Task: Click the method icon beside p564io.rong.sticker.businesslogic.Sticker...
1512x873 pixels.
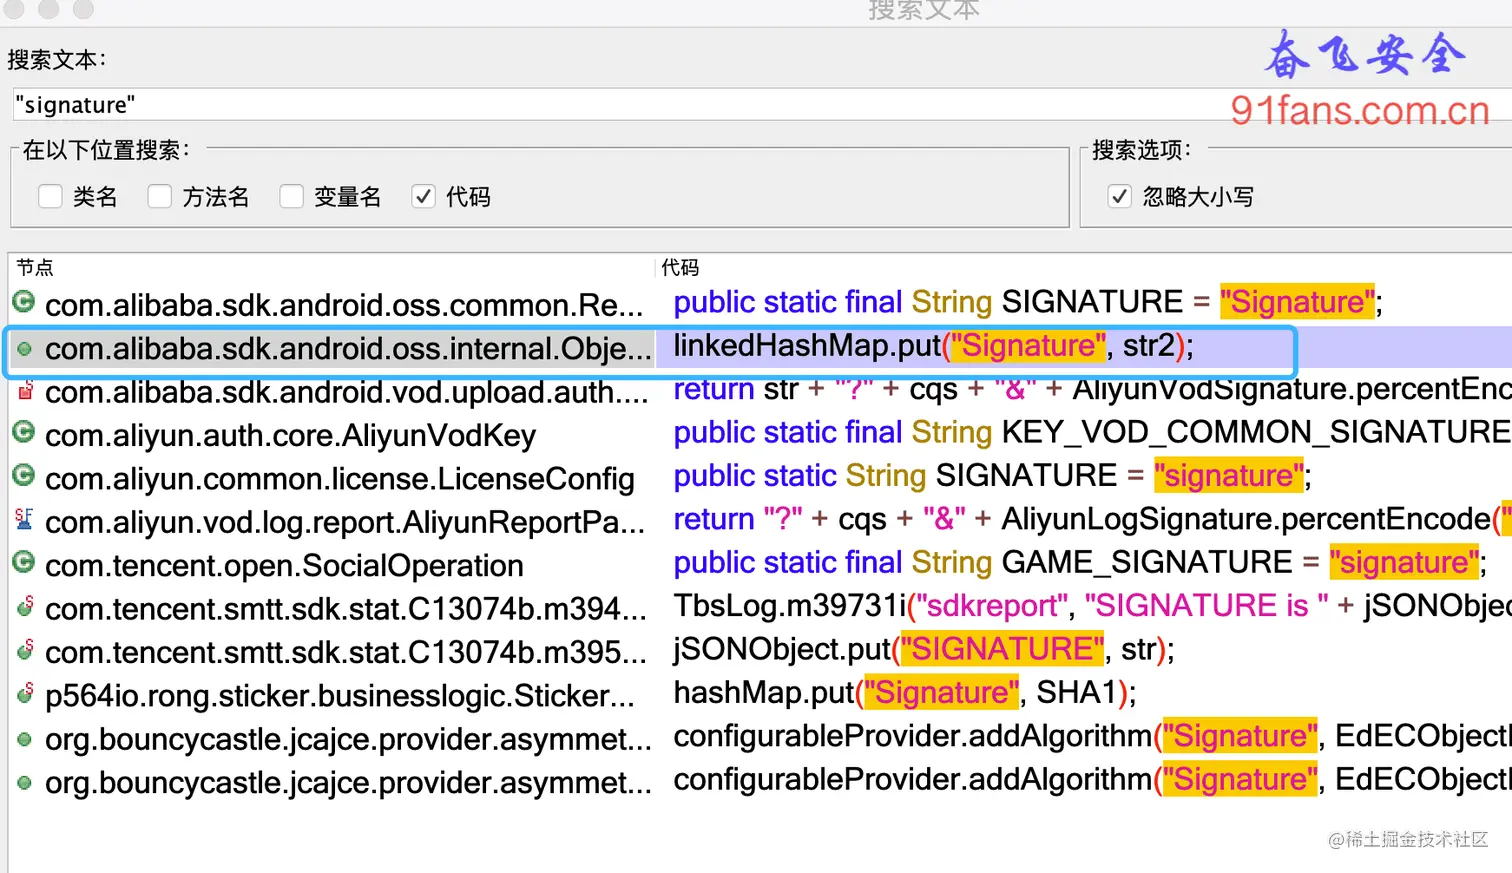Action: [x=25, y=693]
